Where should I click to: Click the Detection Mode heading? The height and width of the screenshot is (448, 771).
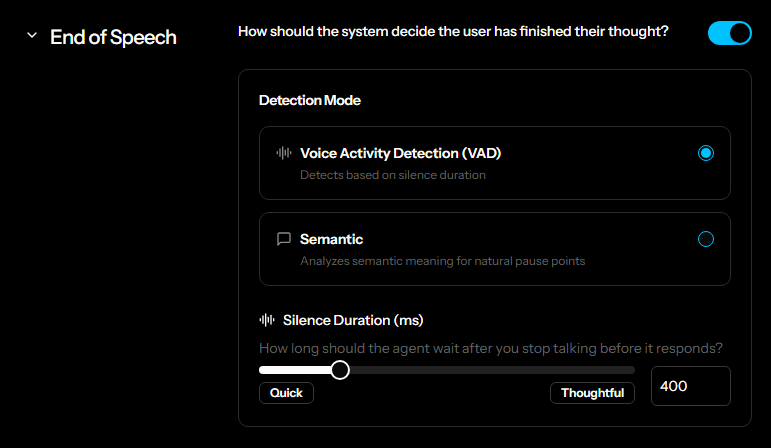pos(310,100)
